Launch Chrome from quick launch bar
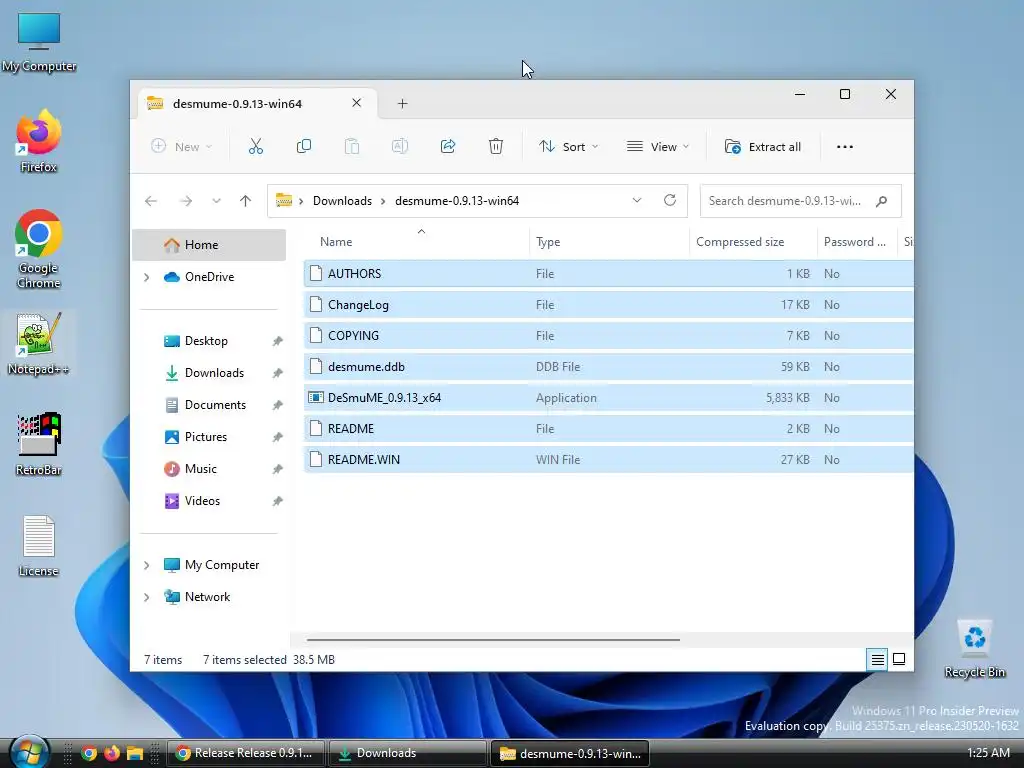This screenshot has width=1024, height=768. [89, 753]
